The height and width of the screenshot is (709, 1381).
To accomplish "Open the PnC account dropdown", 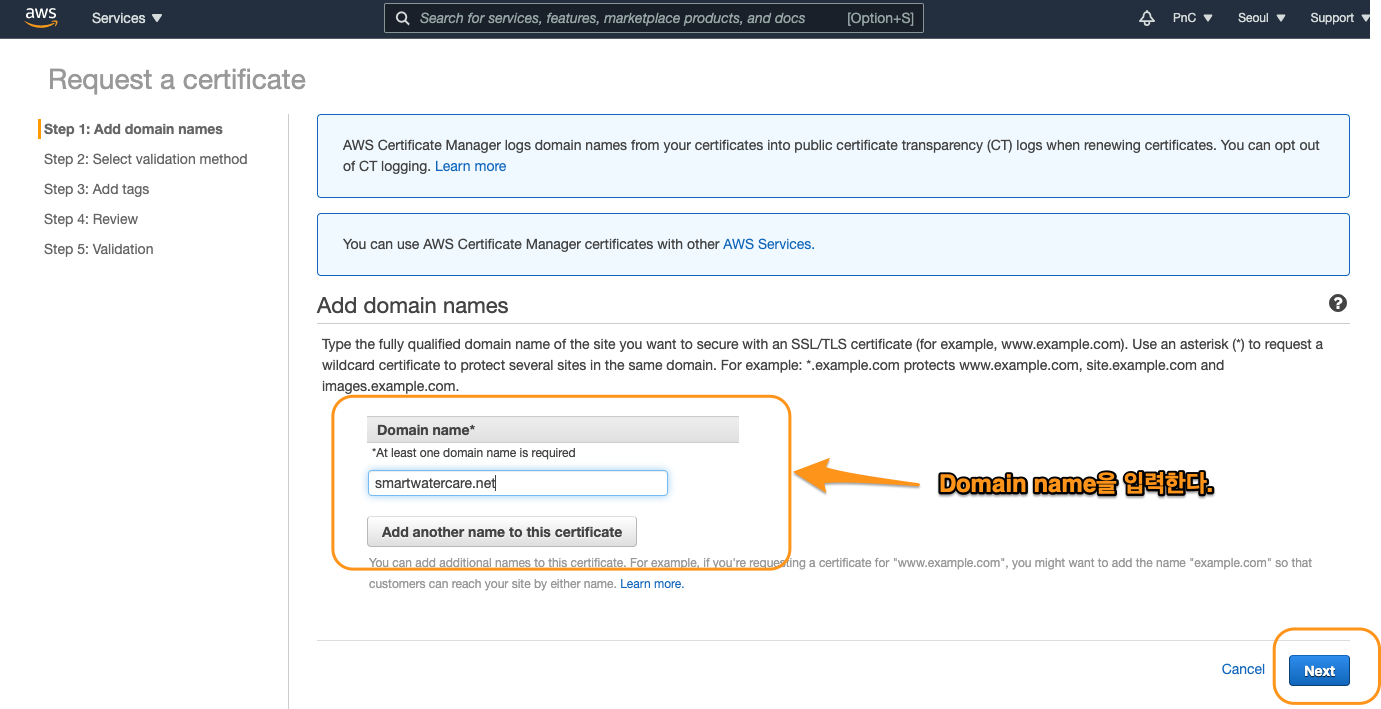I will pos(1192,17).
